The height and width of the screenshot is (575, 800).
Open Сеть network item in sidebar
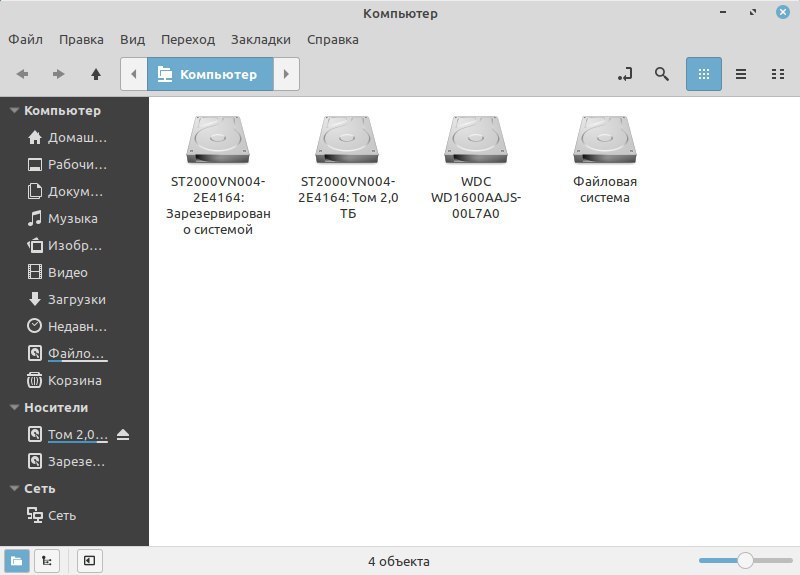(x=74, y=515)
